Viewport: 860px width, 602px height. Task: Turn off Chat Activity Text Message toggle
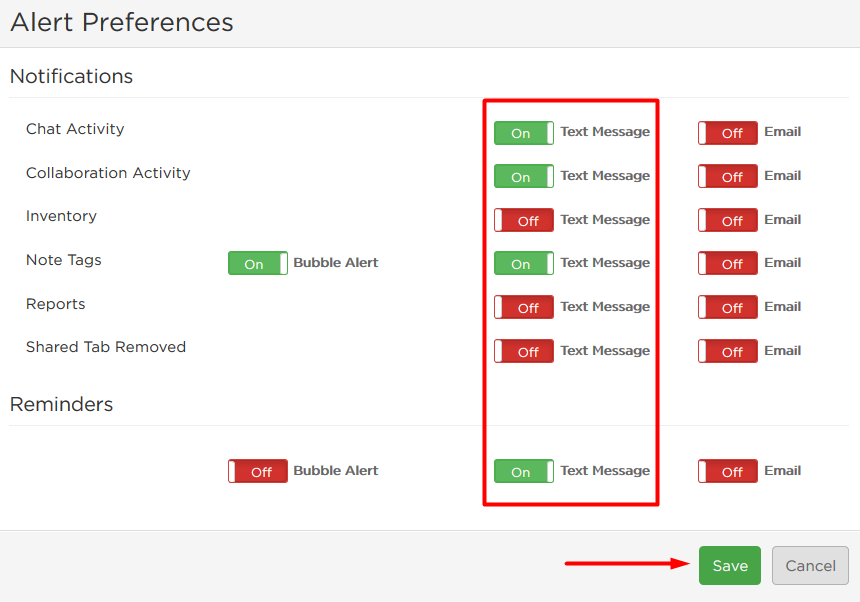click(x=524, y=133)
